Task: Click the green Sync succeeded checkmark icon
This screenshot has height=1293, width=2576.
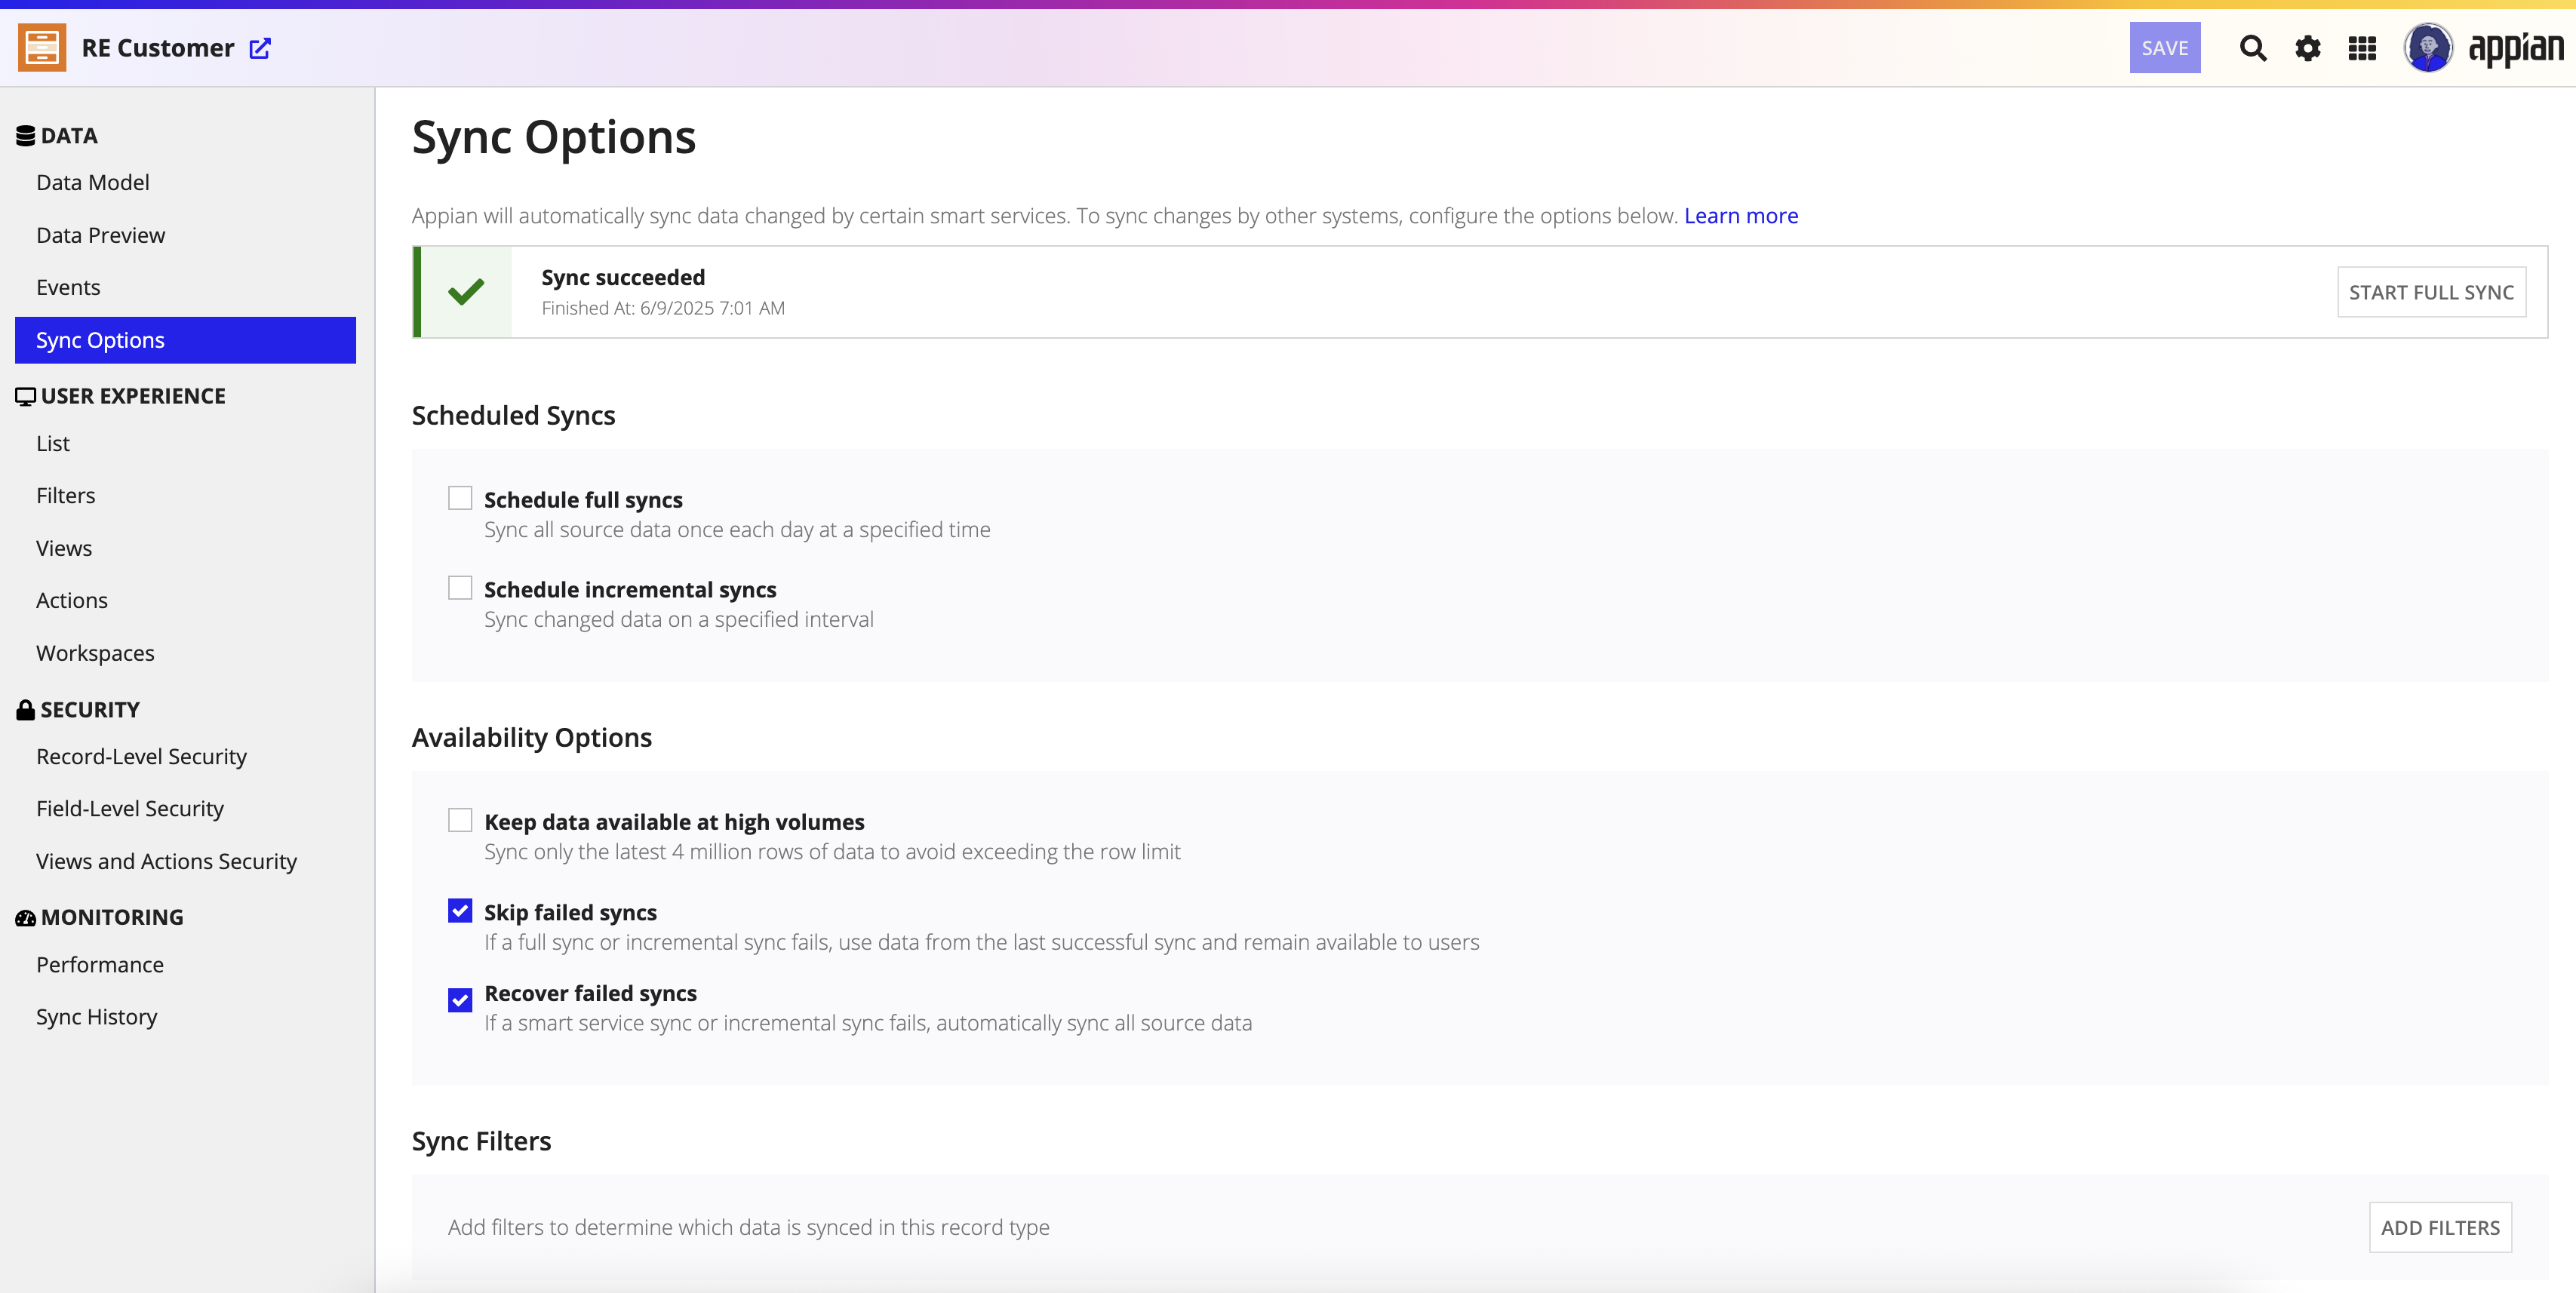Action: pyautogui.click(x=466, y=292)
